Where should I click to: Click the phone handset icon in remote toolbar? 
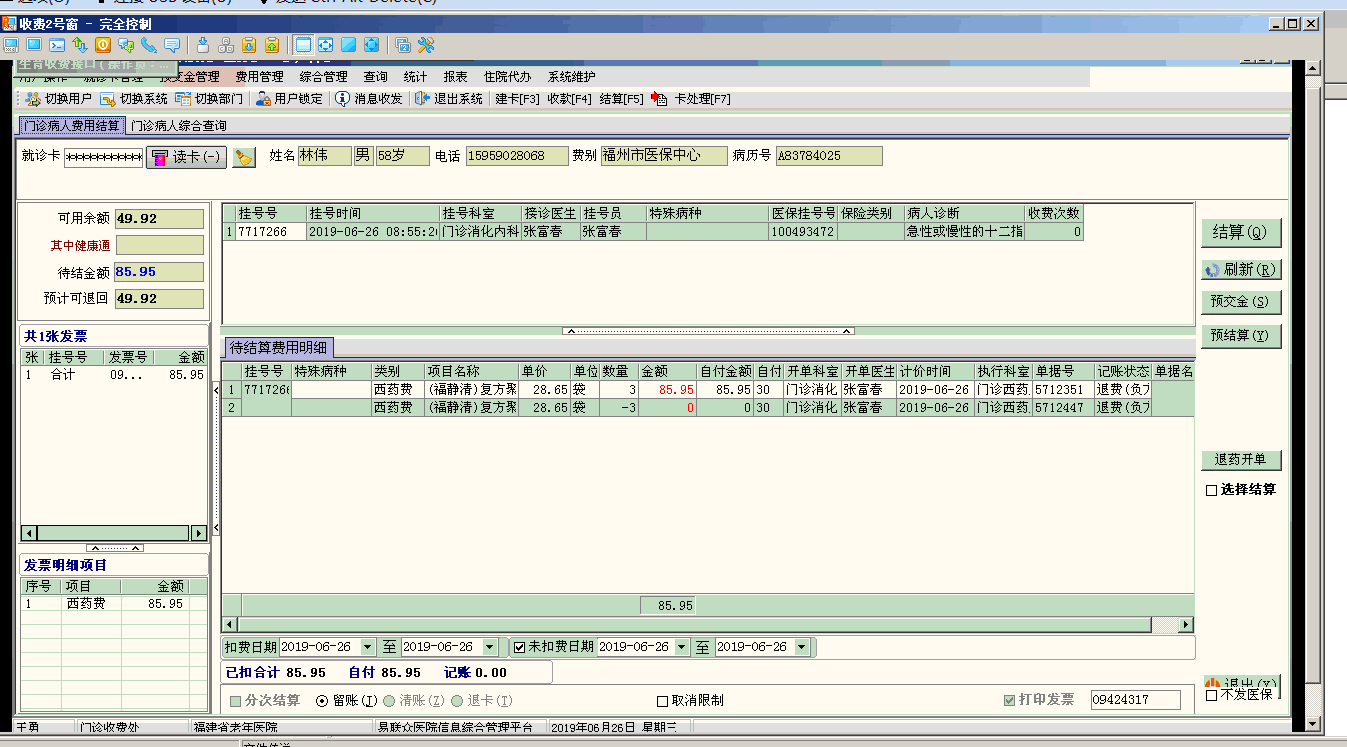pyautogui.click(x=149, y=45)
